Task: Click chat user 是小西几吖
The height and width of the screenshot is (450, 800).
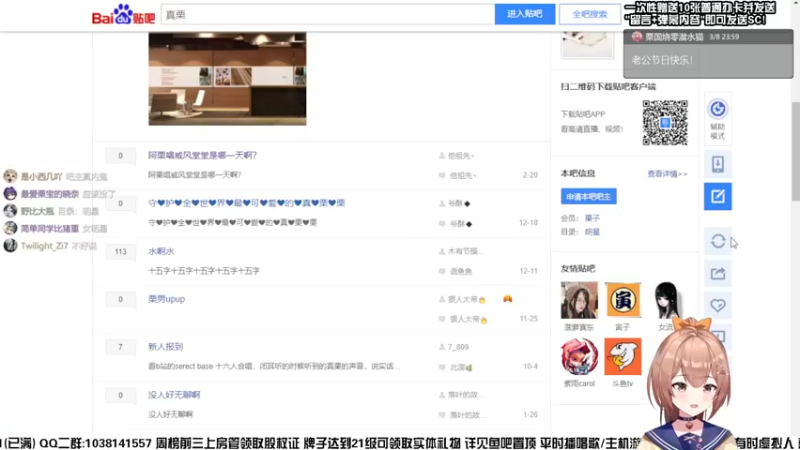Action: [41, 177]
